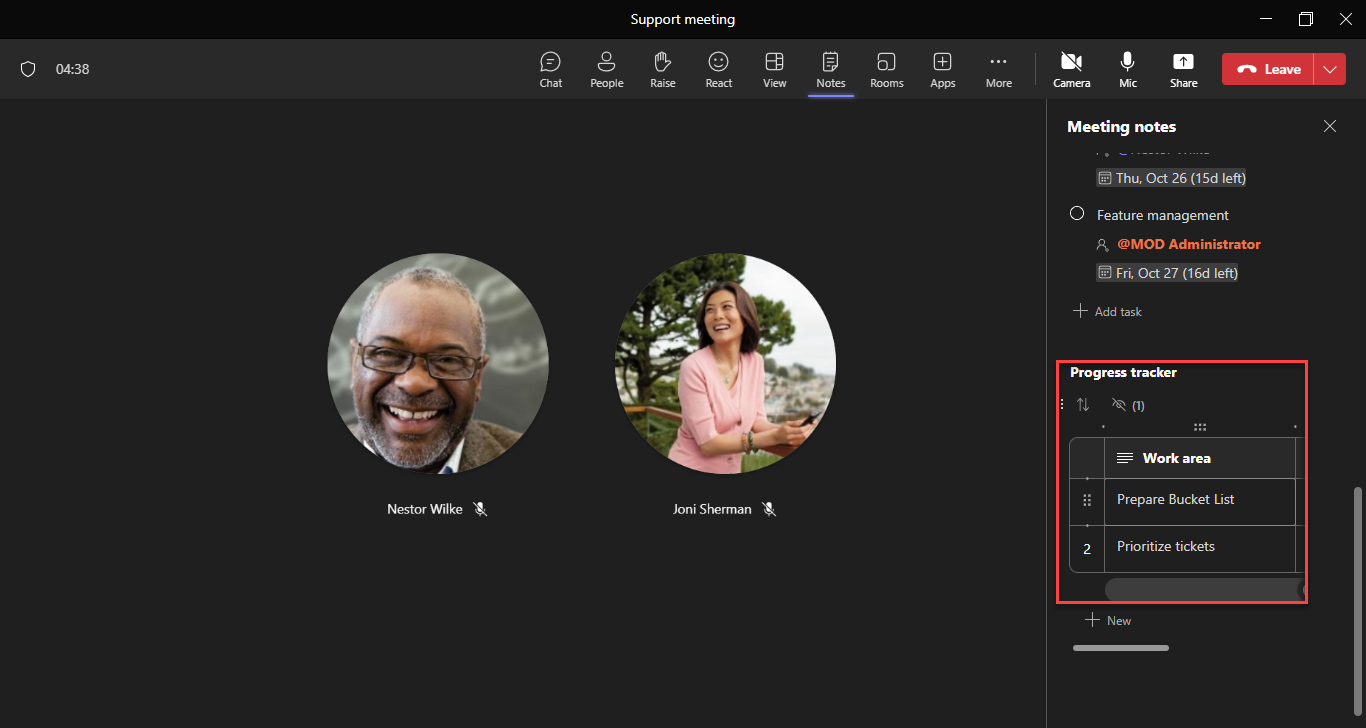This screenshot has width=1366, height=728.
Task: Switch to the Notes tab
Action: (830, 68)
